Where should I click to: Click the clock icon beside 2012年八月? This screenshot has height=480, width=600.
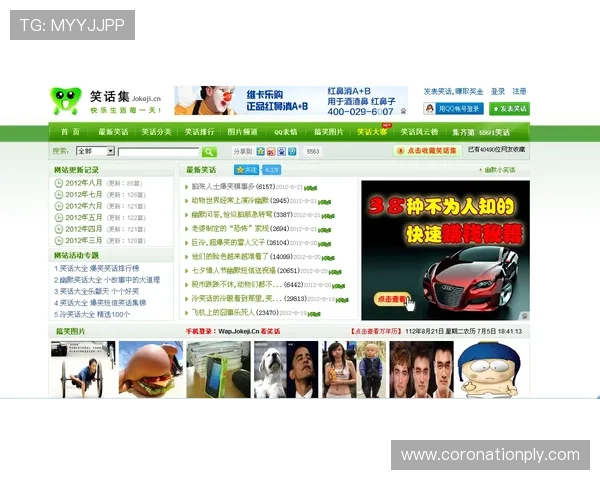coord(59,183)
